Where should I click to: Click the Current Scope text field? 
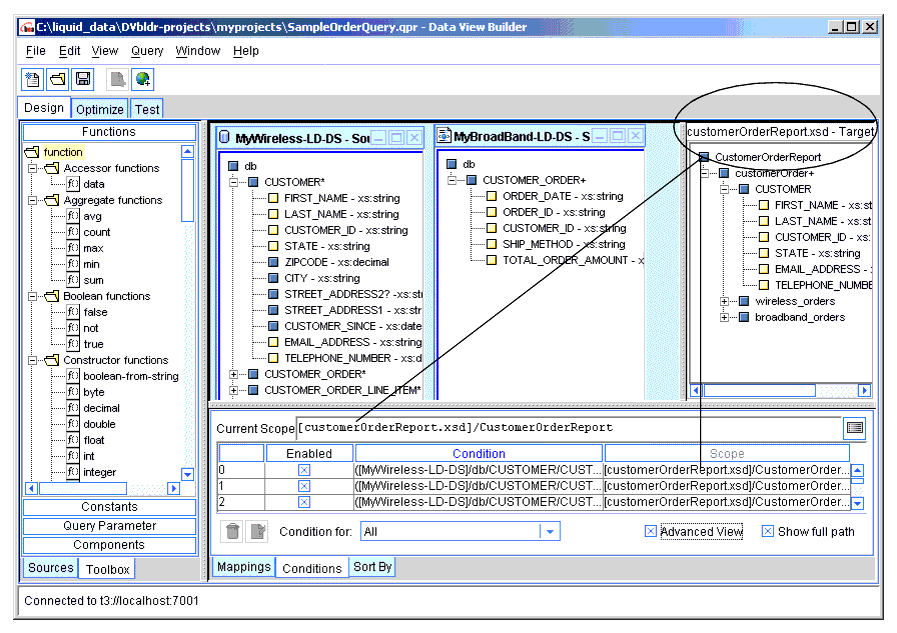[x=568, y=428]
